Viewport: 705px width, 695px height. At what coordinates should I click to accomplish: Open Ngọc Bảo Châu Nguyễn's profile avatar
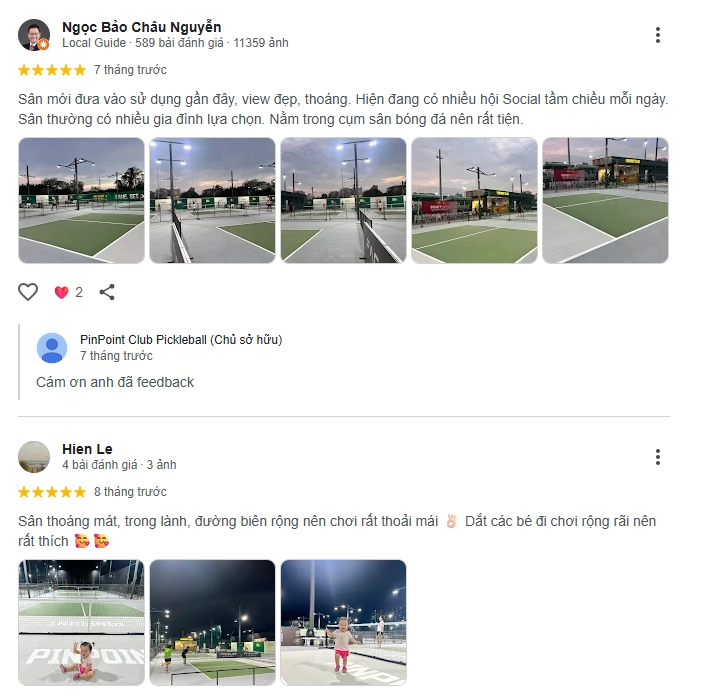34,35
